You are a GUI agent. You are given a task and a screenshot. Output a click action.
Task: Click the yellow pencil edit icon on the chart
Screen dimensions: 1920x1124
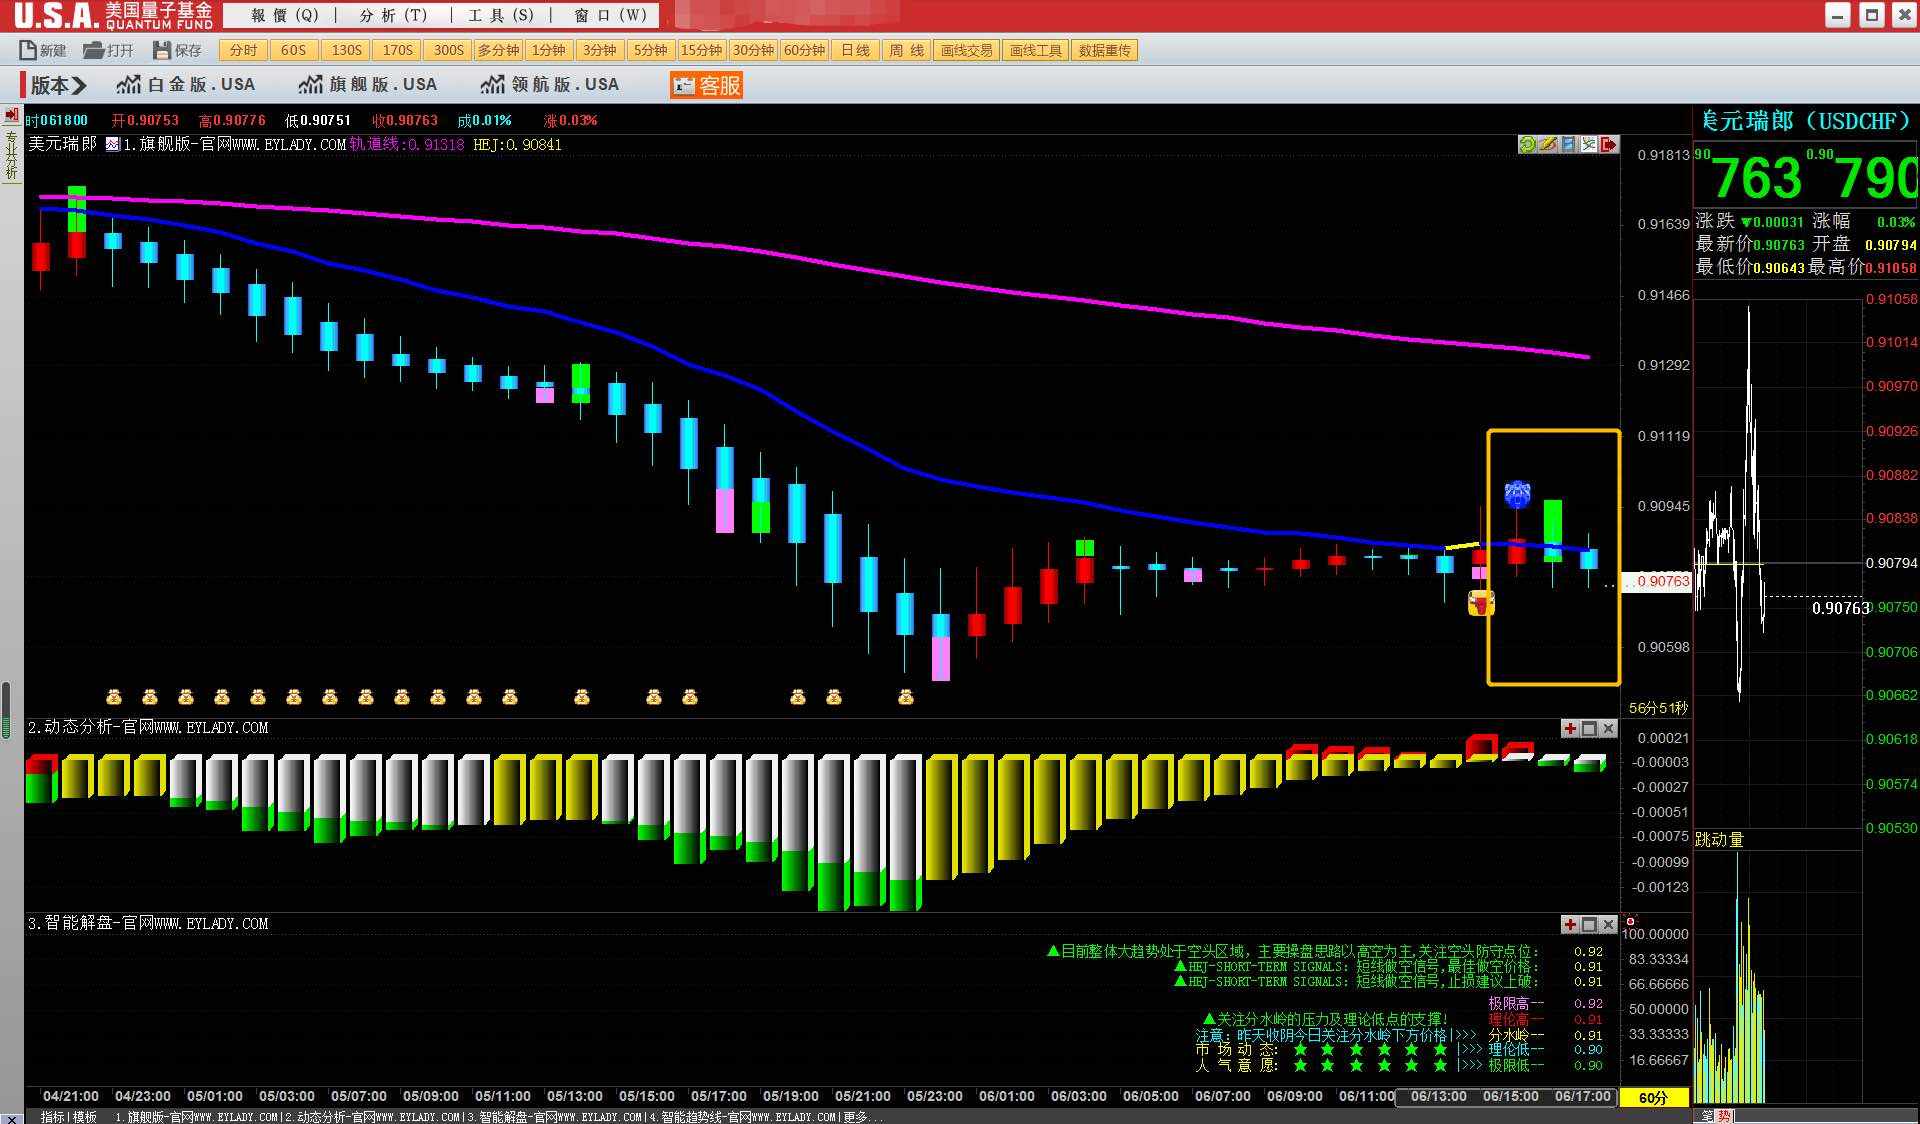click(x=1548, y=144)
